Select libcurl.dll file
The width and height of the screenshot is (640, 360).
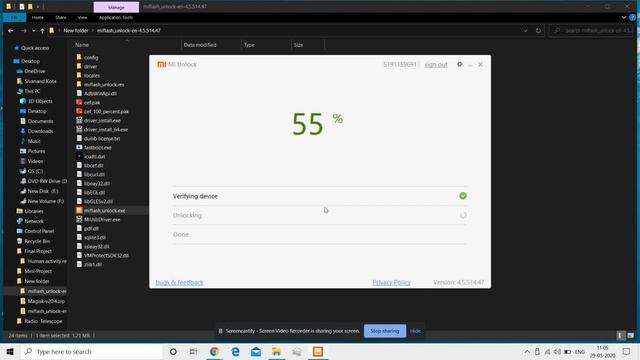tap(94, 174)
